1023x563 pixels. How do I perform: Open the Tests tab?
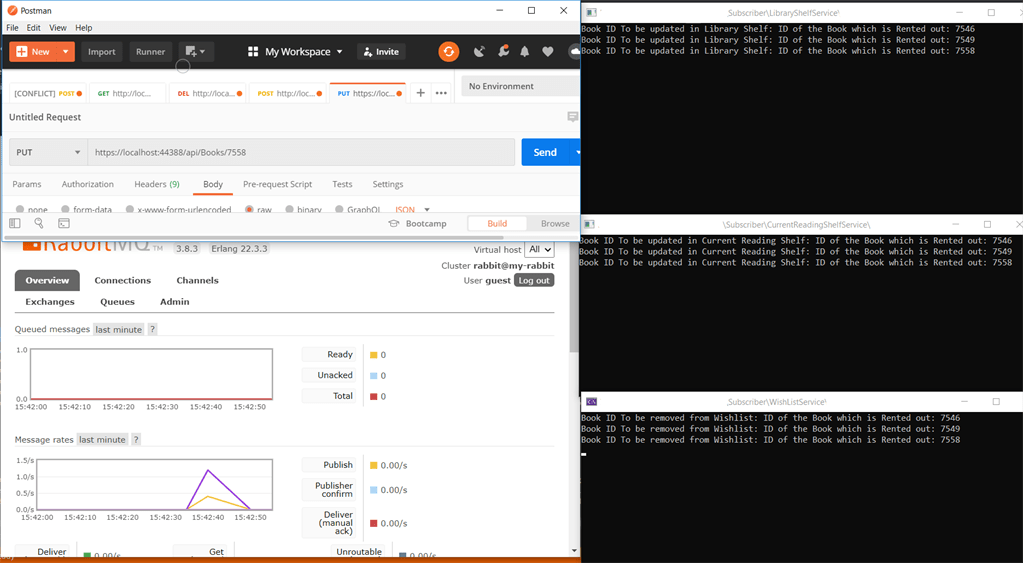pos(342,184)
